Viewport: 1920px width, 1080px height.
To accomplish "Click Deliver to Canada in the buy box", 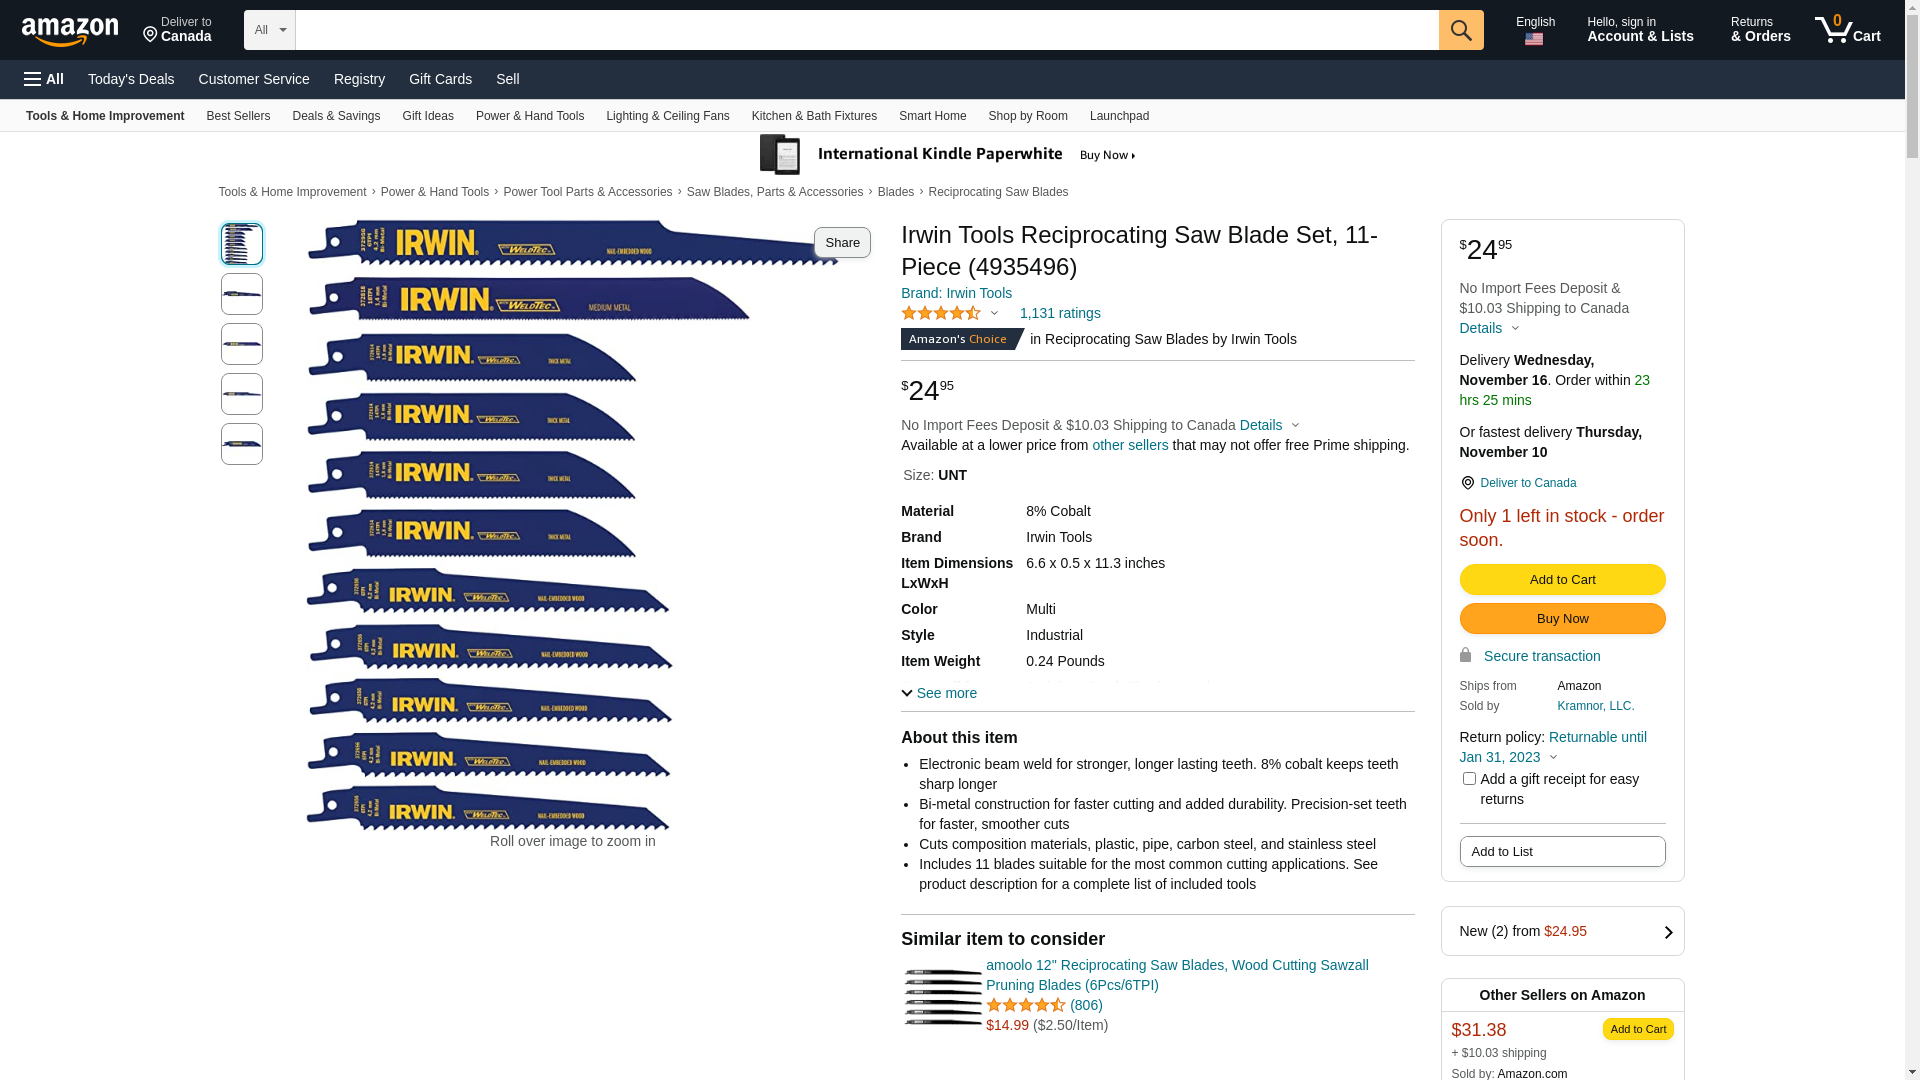I will click(1528, 483).
